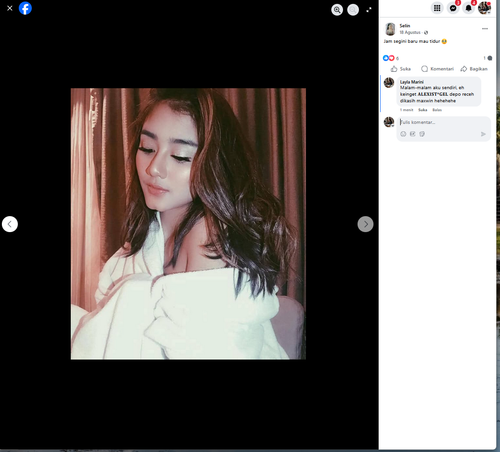Click the main photo in viewer
Image resolution: width=500 pixels, height=452 pixels.
(x=188, y=224)
